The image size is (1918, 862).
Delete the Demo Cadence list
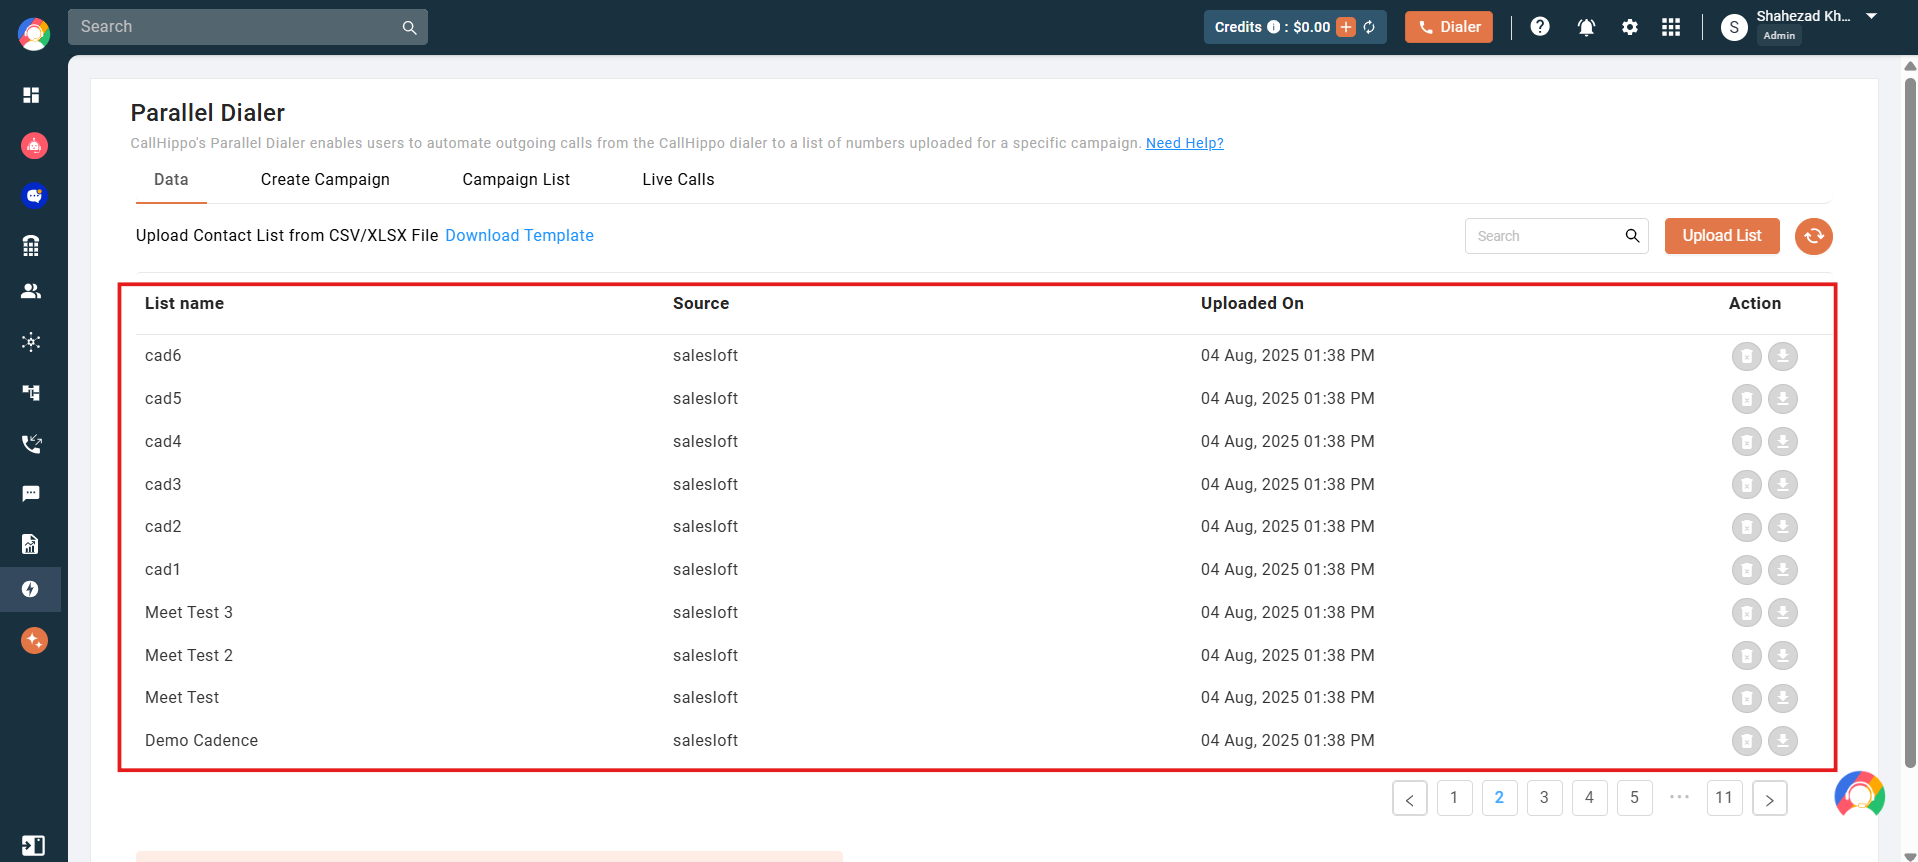point(1747,741)
